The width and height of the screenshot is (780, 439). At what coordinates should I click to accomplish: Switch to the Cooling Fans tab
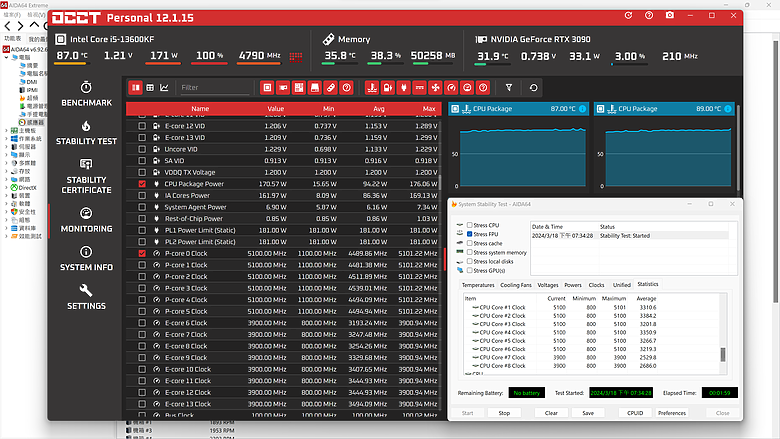tap(516, 285)
